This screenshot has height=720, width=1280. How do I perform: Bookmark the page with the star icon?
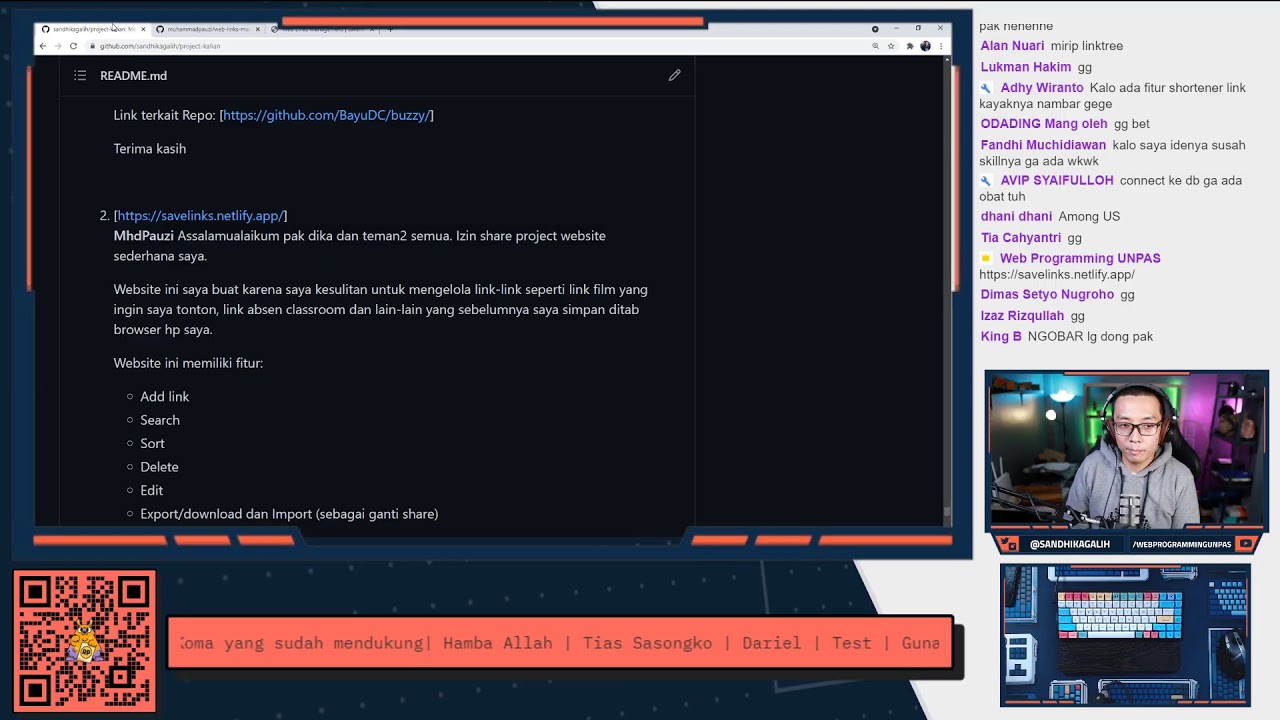point(891,46)
